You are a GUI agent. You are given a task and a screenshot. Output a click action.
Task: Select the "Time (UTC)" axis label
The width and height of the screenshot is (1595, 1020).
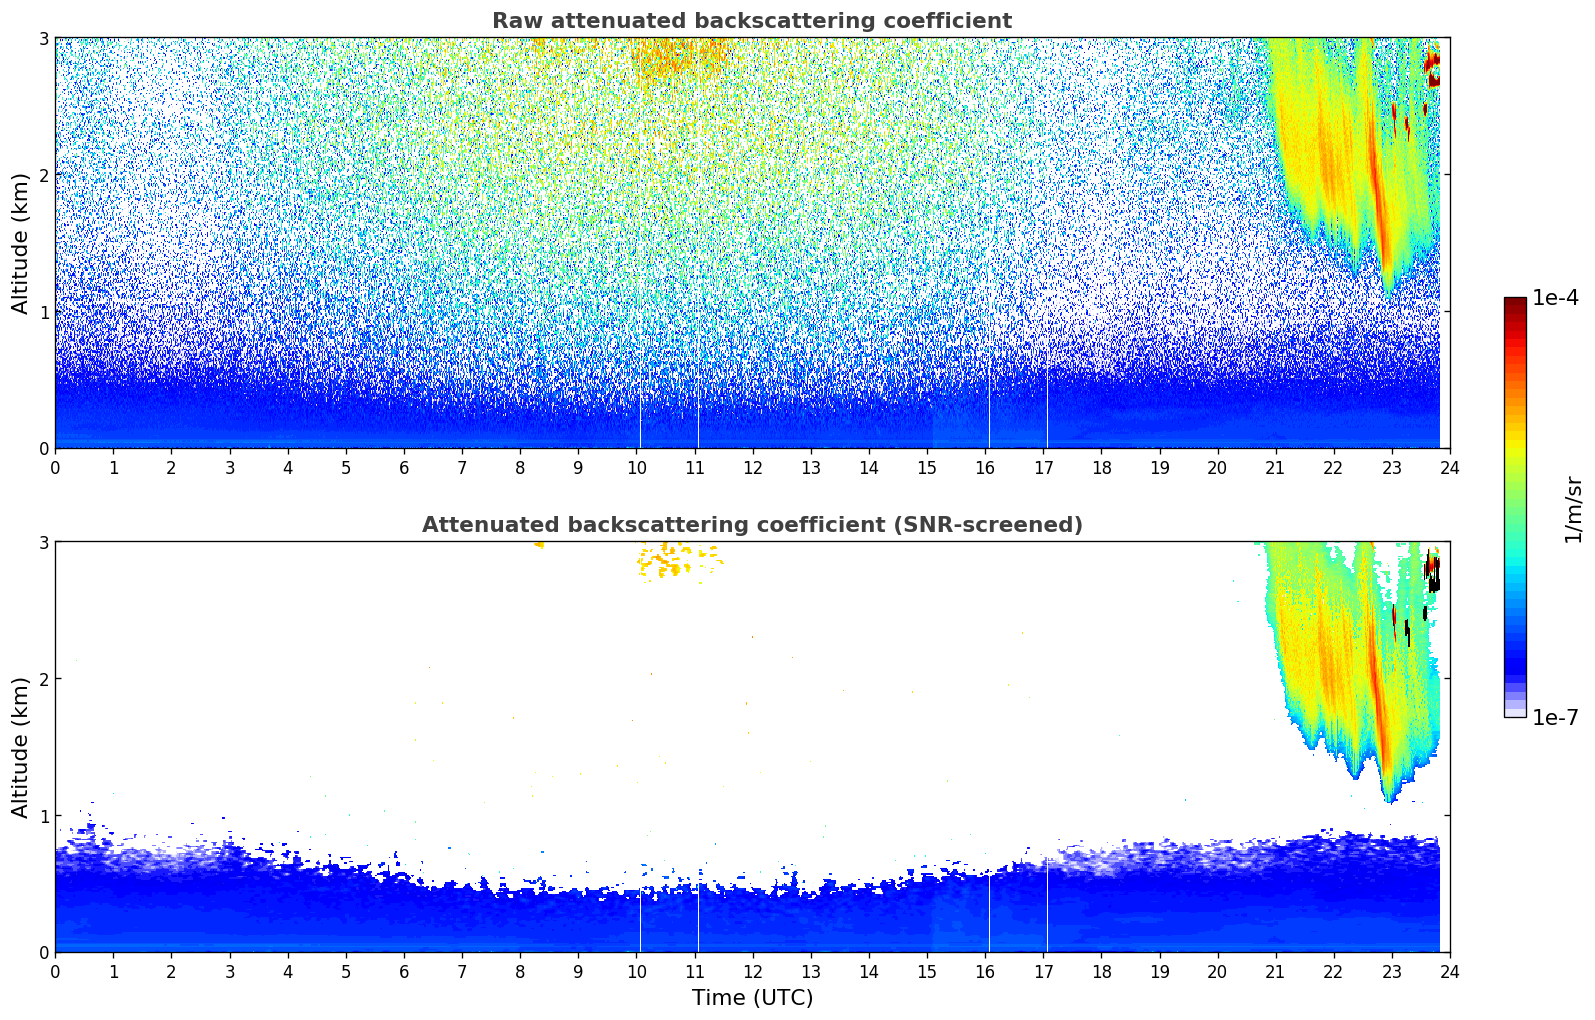(752, 998)
